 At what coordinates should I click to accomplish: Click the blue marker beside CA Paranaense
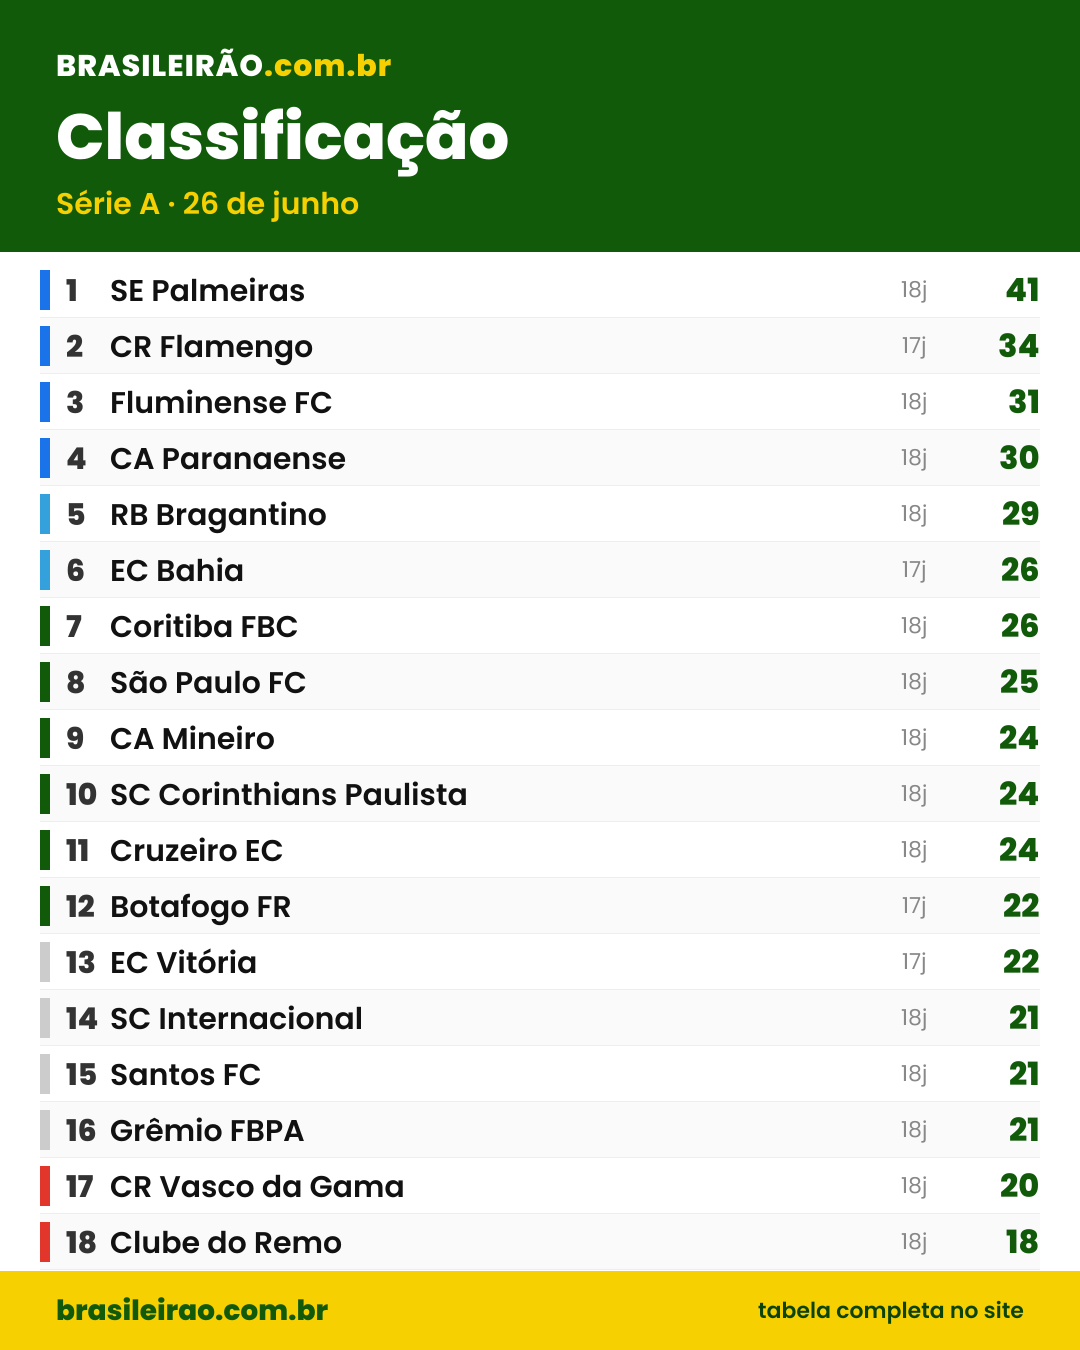point(45,458)
